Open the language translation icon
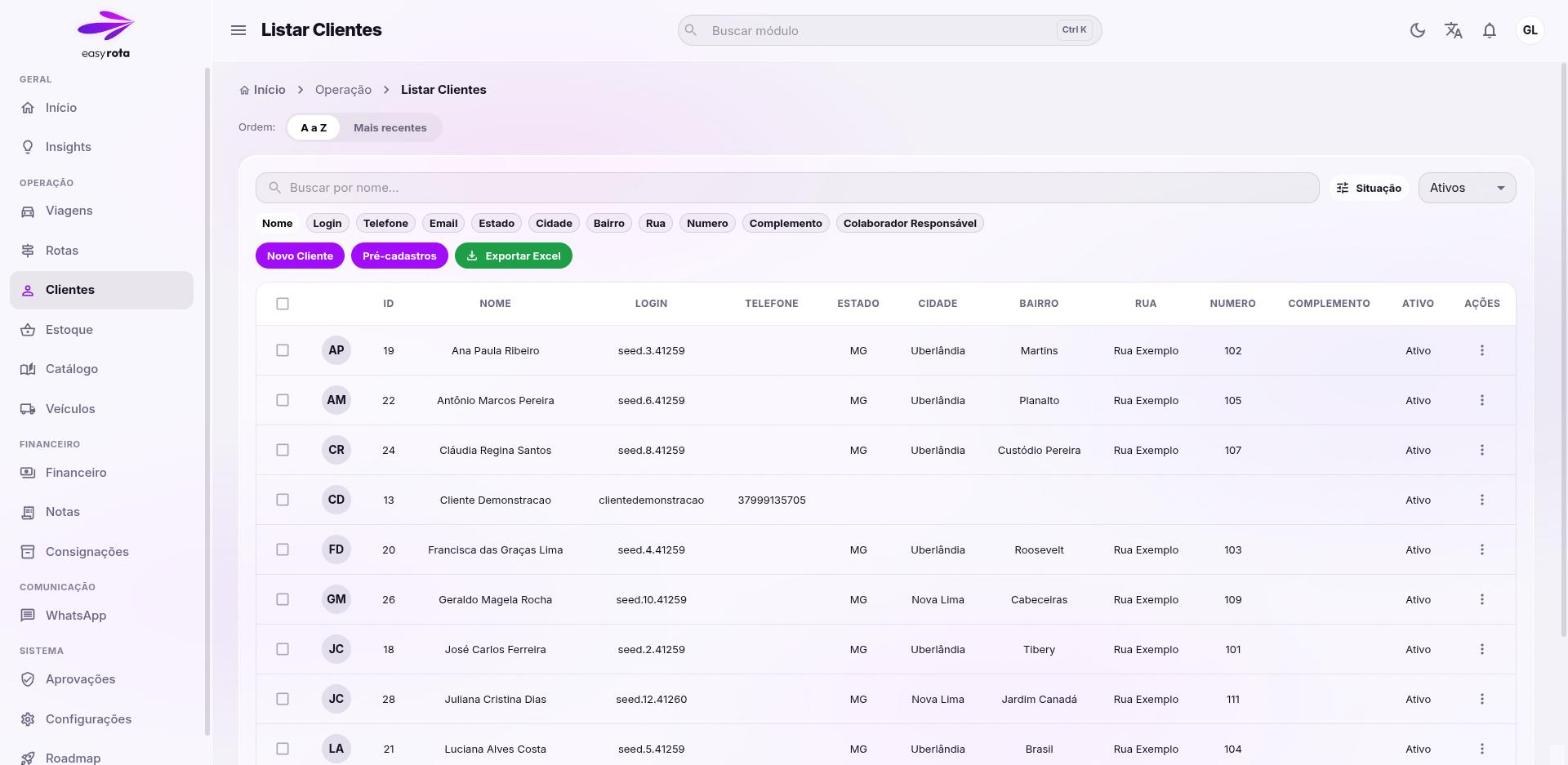The width and height of the screenshot is (1568, 765). 1453,30
